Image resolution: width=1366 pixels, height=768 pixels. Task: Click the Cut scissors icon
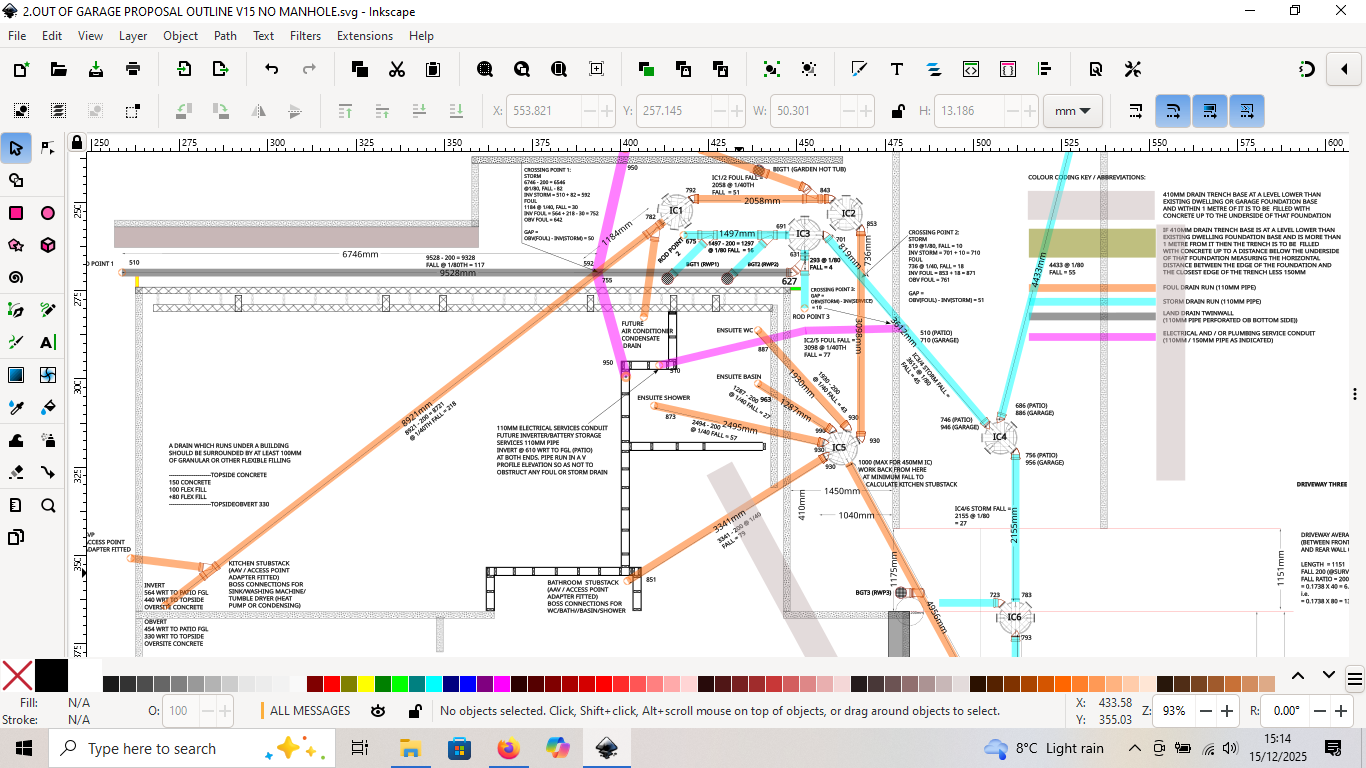point(397,69)
